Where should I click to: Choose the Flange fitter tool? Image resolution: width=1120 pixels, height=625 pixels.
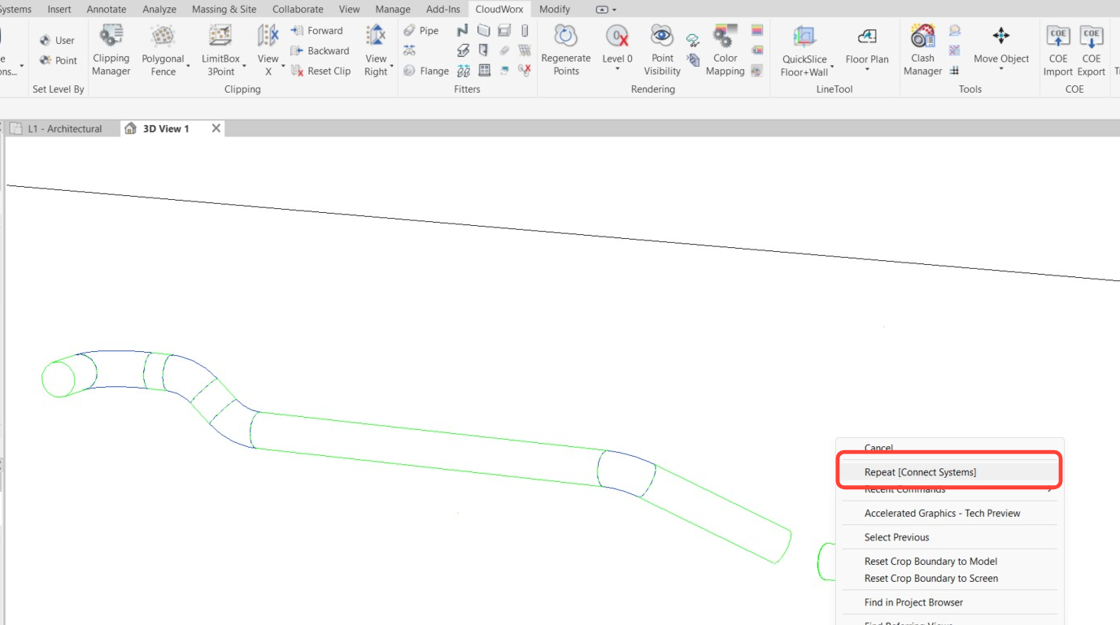(x=426, y=71)
